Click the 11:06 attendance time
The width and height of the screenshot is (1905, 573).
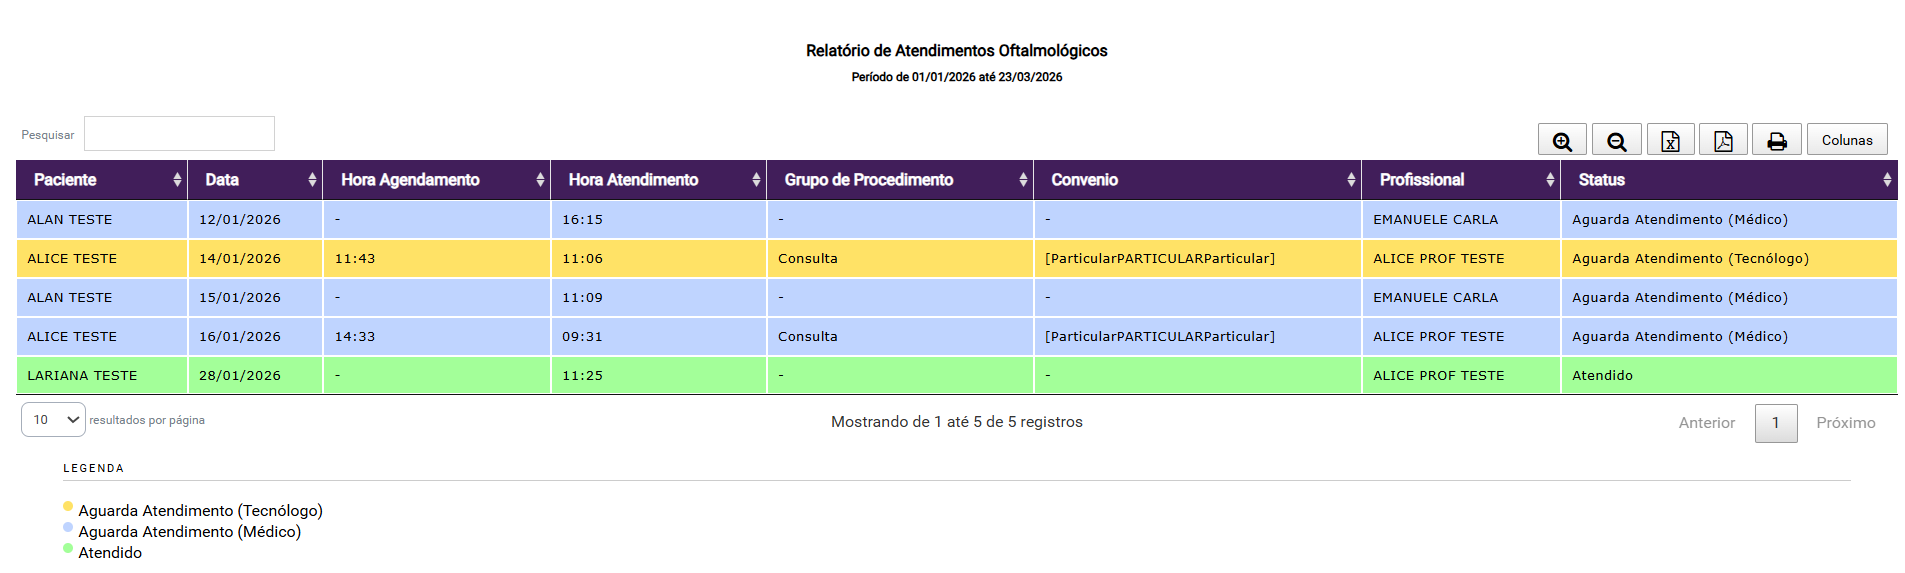click(582, 259)
